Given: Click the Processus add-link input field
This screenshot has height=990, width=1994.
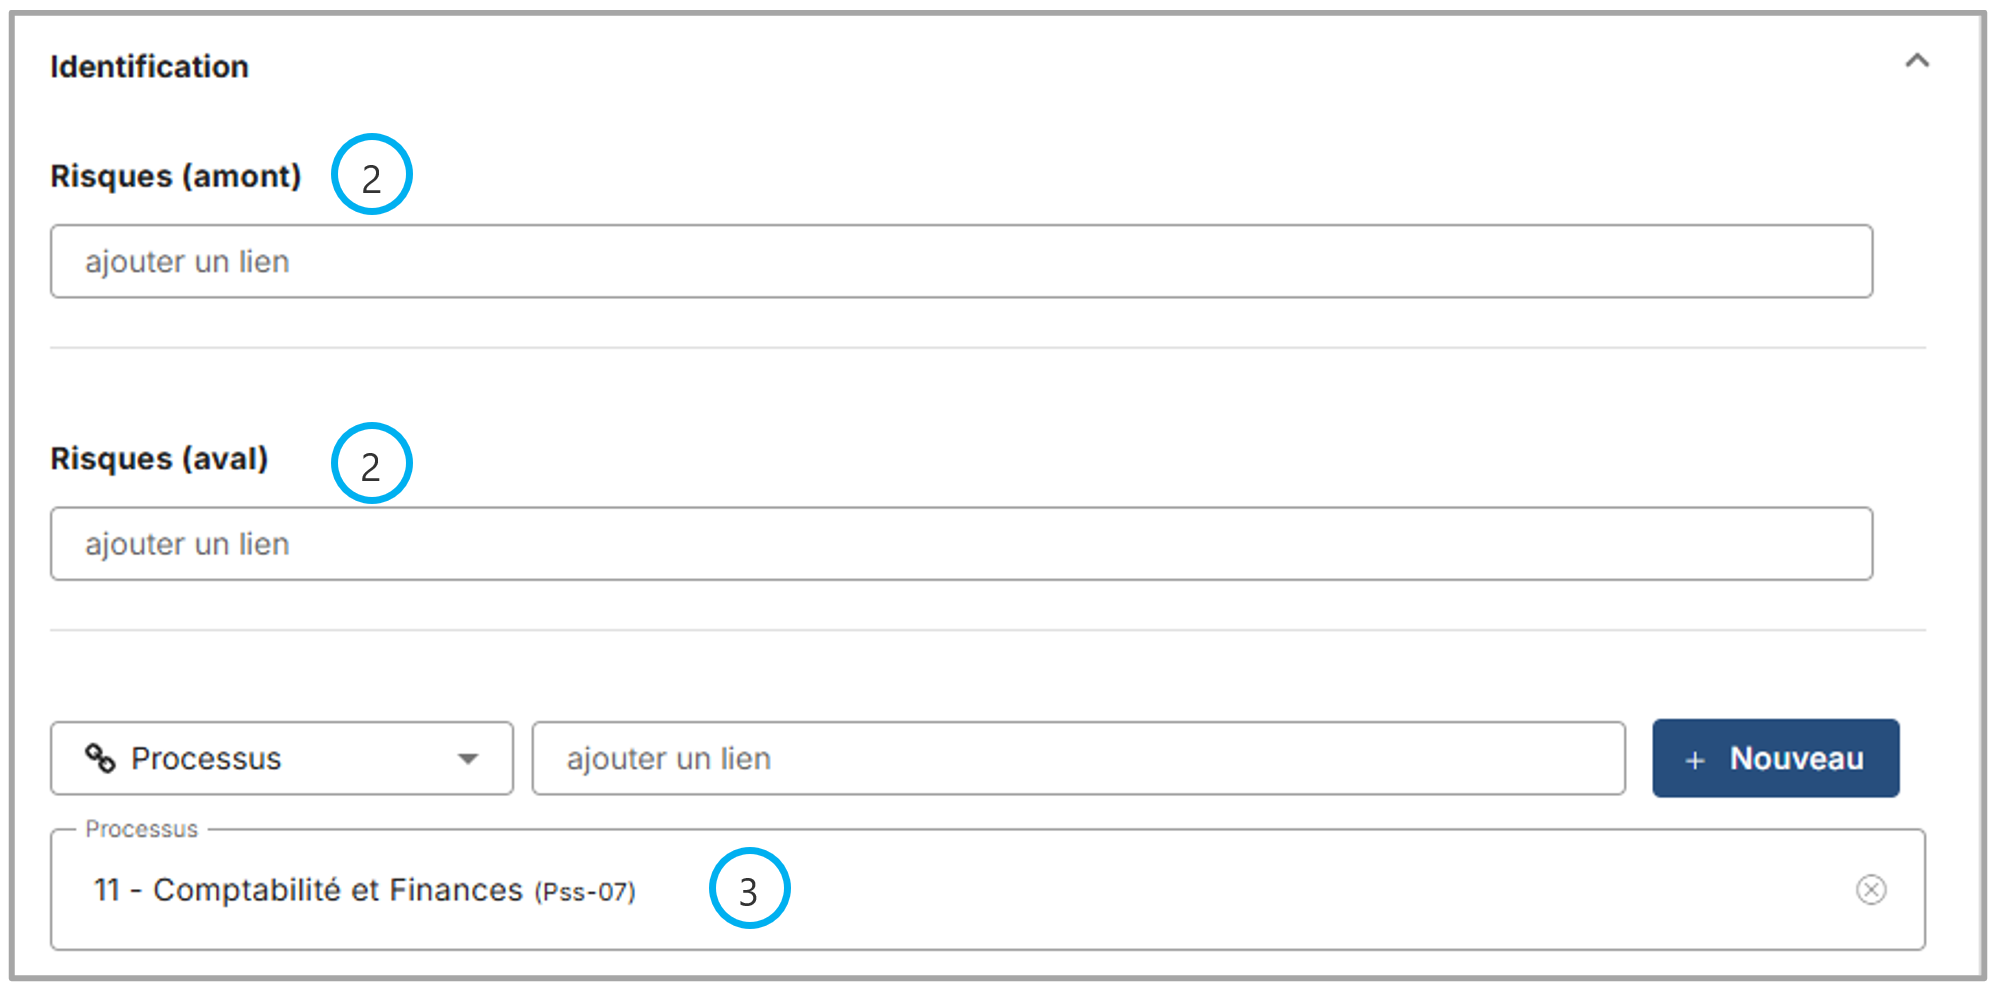Looking at the screenshot, I should pos(1078,759).
